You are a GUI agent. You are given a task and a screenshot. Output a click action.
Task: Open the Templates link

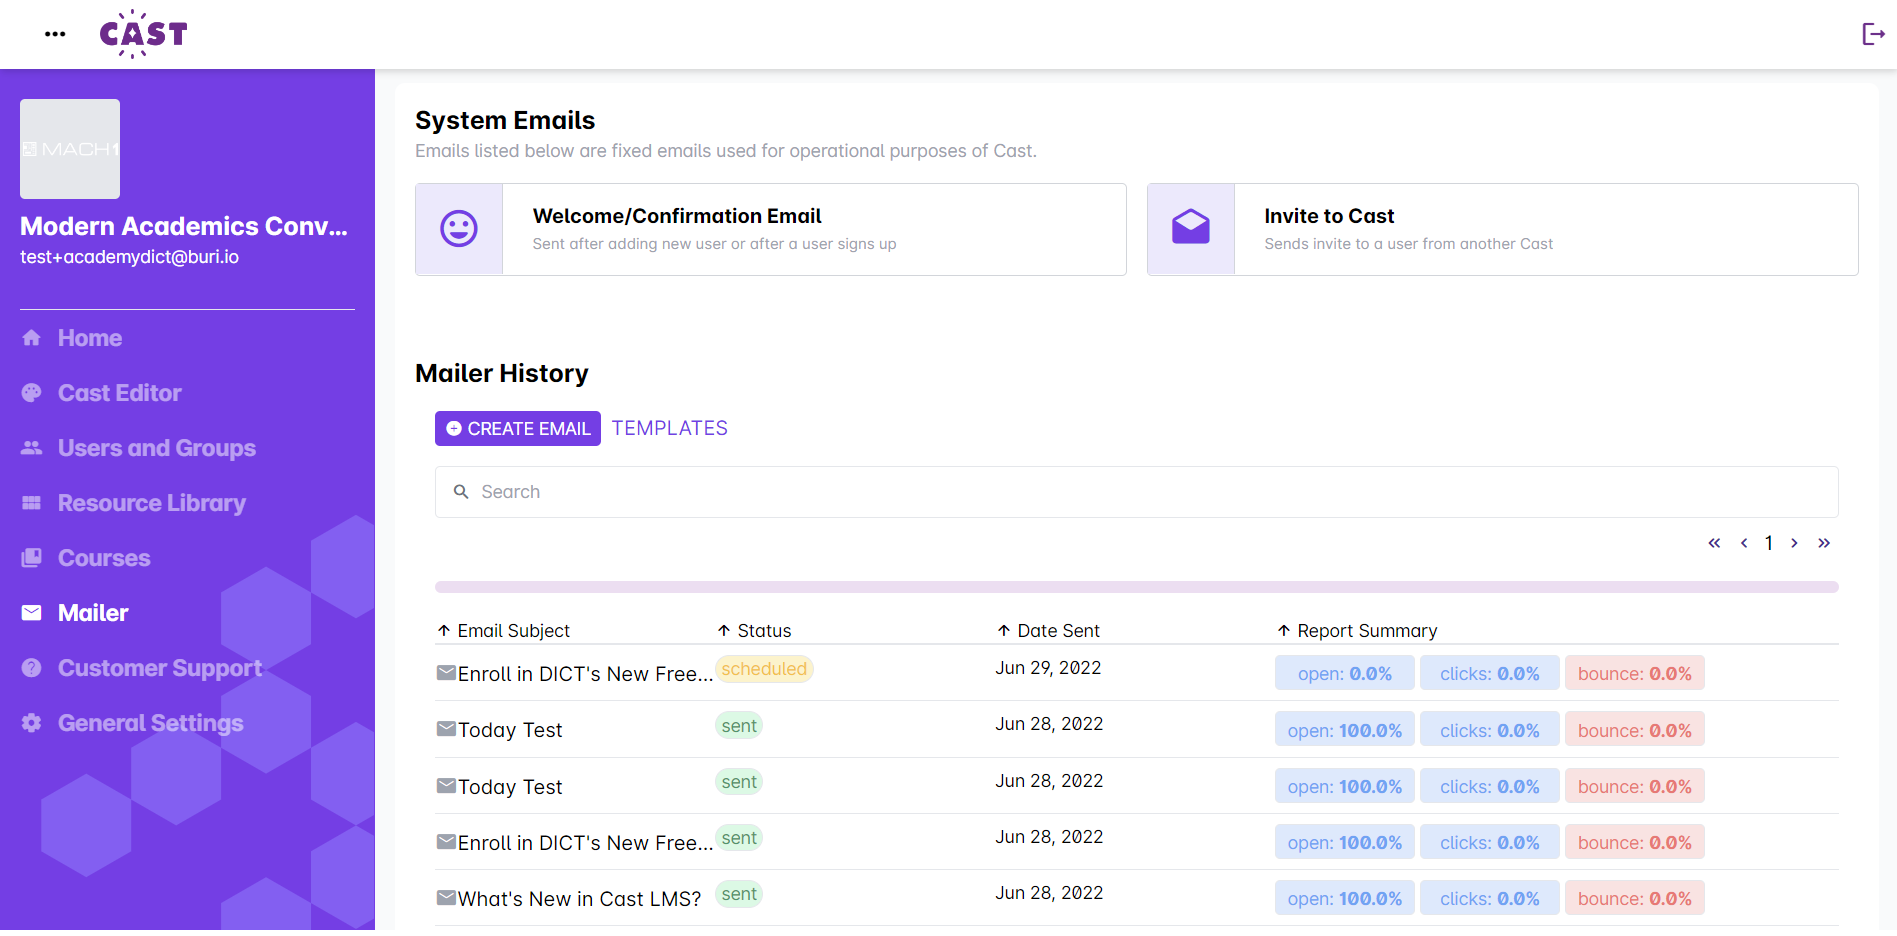tap(669, 428)
